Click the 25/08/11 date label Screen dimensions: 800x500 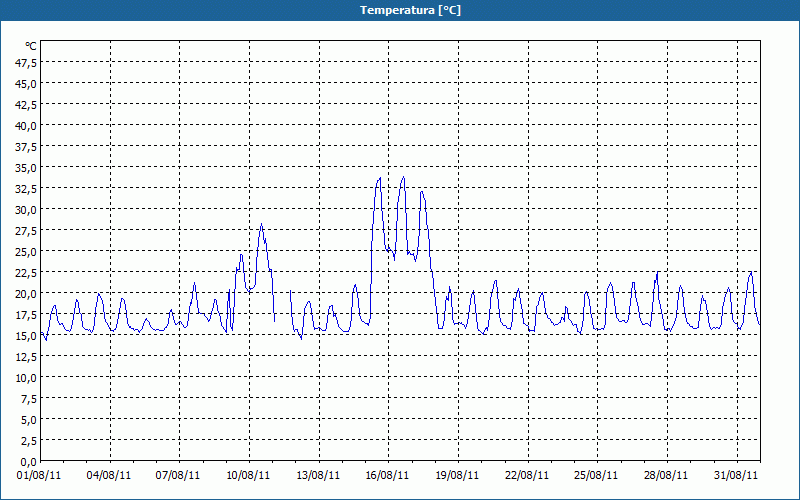tap(596, 475)
